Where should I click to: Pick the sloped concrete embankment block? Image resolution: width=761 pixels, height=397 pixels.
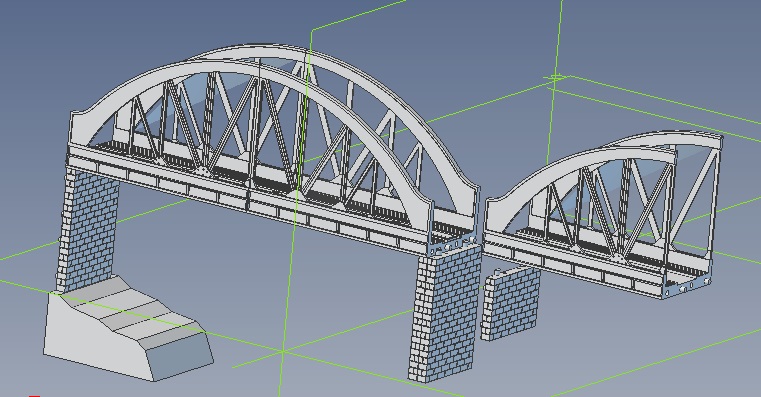pos(127,330)
